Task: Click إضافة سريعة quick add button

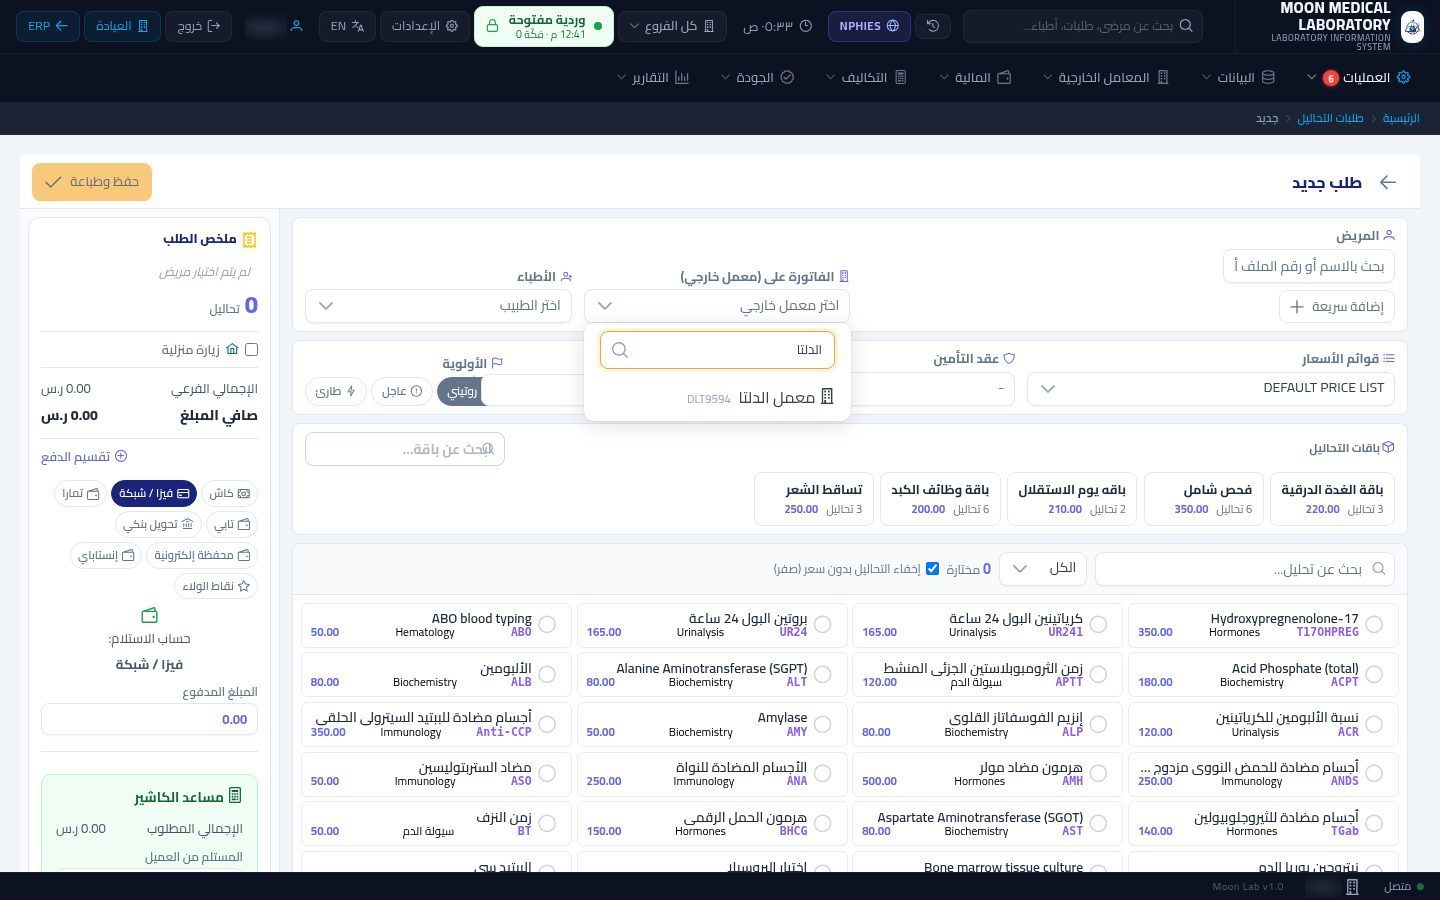Action: click(x=1337, y=307)
